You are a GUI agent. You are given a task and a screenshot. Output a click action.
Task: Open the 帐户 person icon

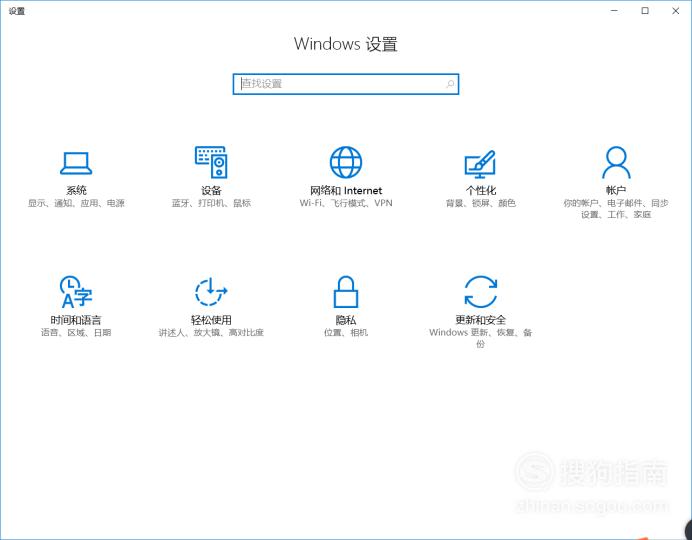(x=616, y=162)
